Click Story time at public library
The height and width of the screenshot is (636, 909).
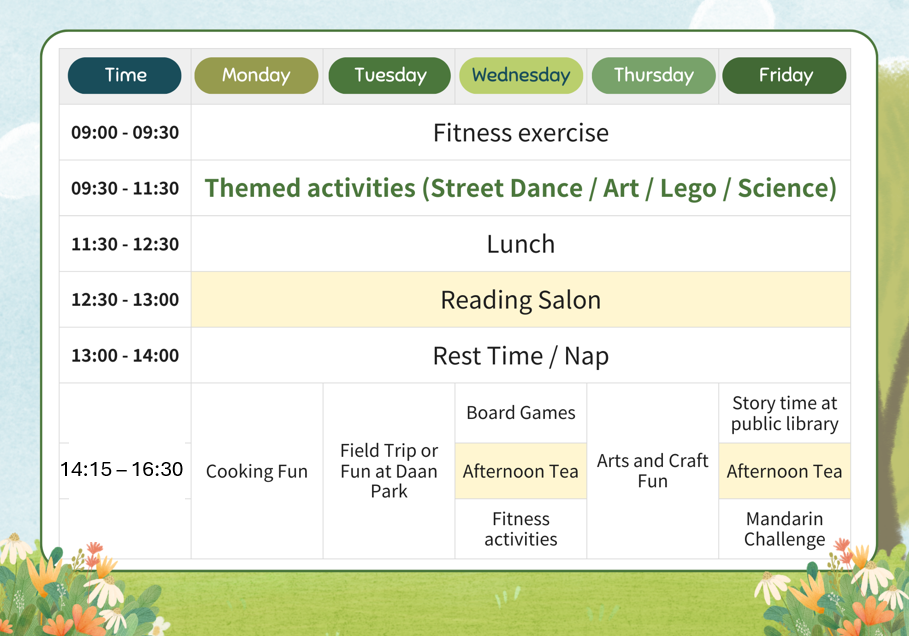pos(784,413)
